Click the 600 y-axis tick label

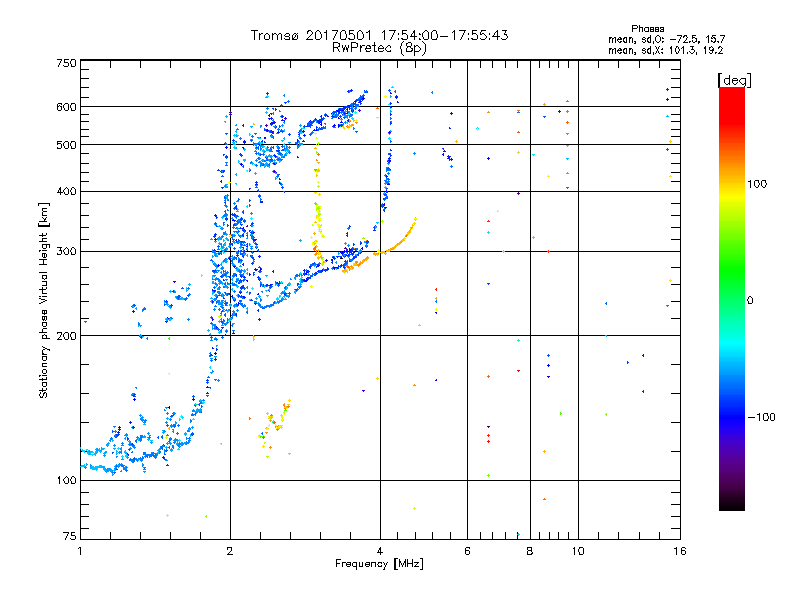point(66,107)
